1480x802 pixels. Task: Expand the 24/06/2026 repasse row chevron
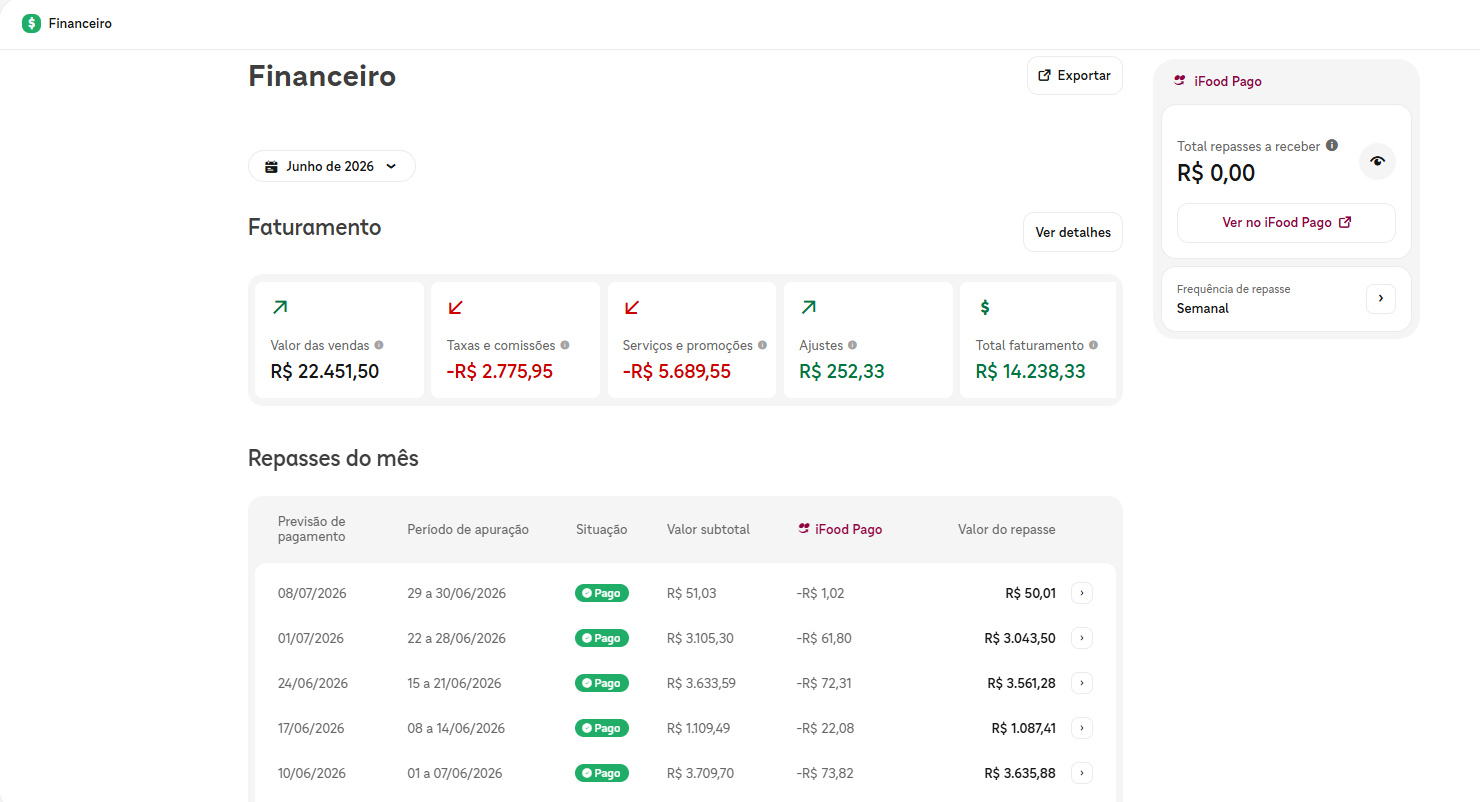click(1082, 683)
